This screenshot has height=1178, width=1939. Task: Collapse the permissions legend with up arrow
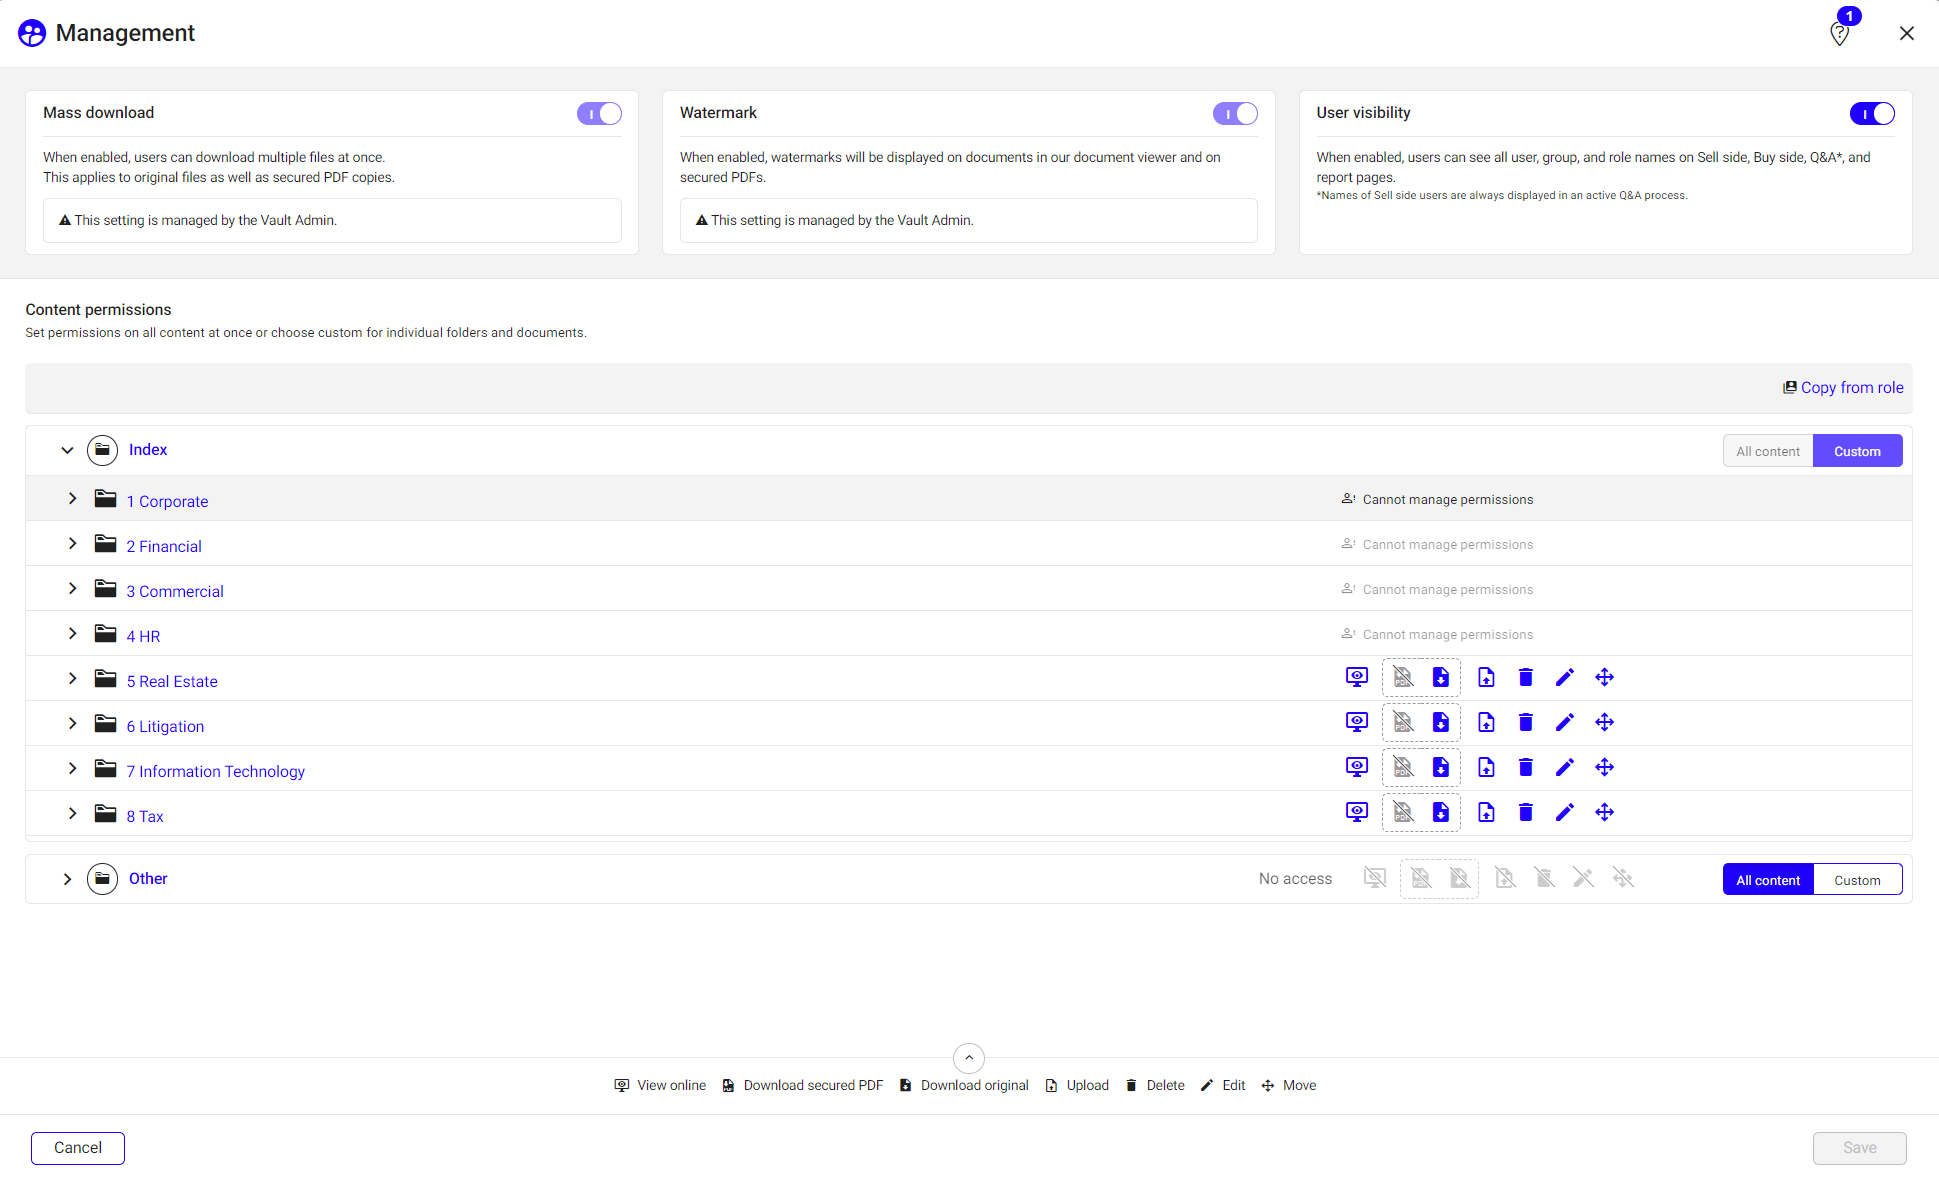(968, 1057)
